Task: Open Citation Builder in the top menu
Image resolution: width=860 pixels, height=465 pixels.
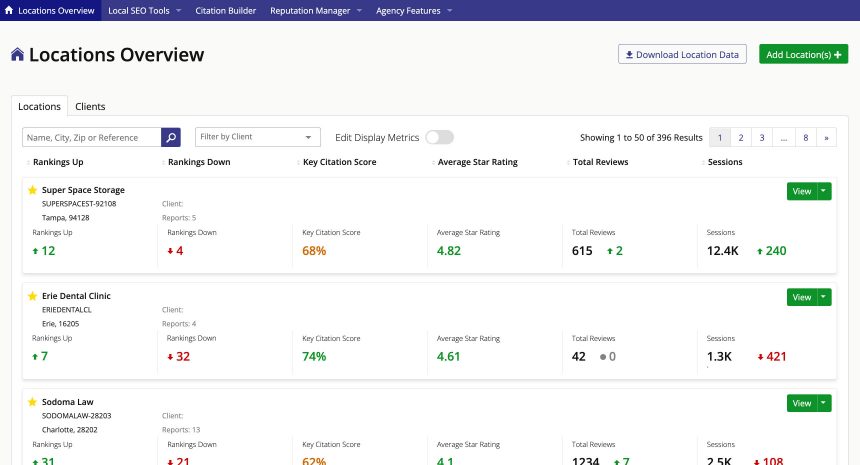Action: pyautogui.click(x=226, y=11)
